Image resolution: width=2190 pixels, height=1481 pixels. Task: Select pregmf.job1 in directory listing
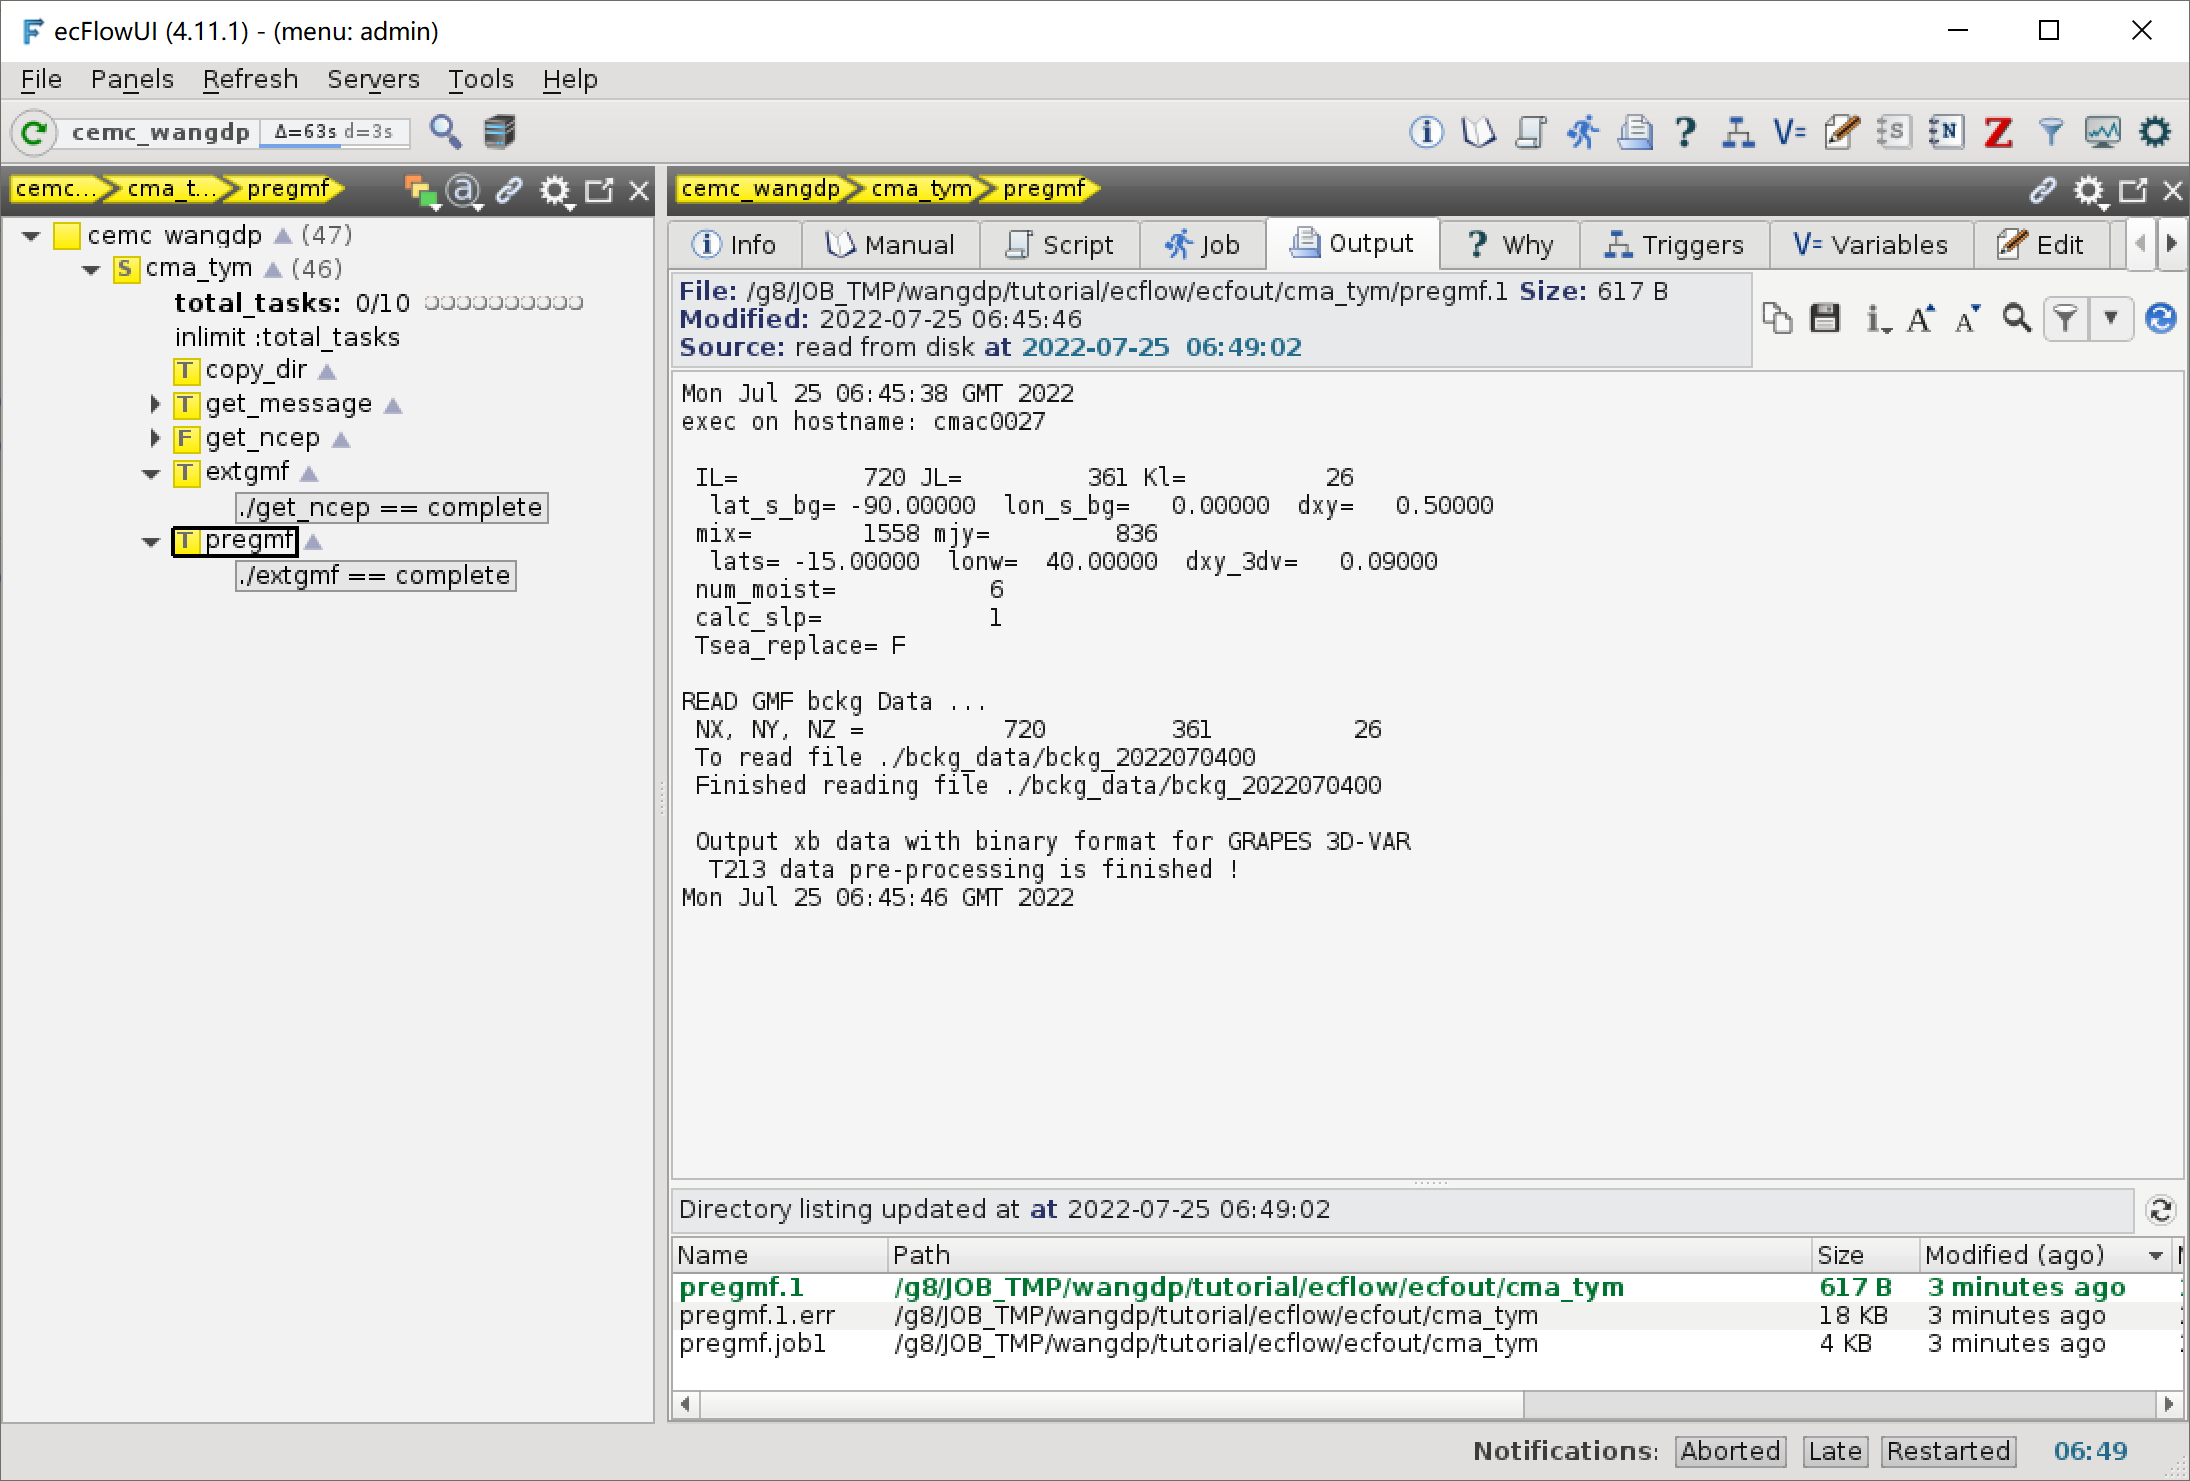(1427, 1343)
